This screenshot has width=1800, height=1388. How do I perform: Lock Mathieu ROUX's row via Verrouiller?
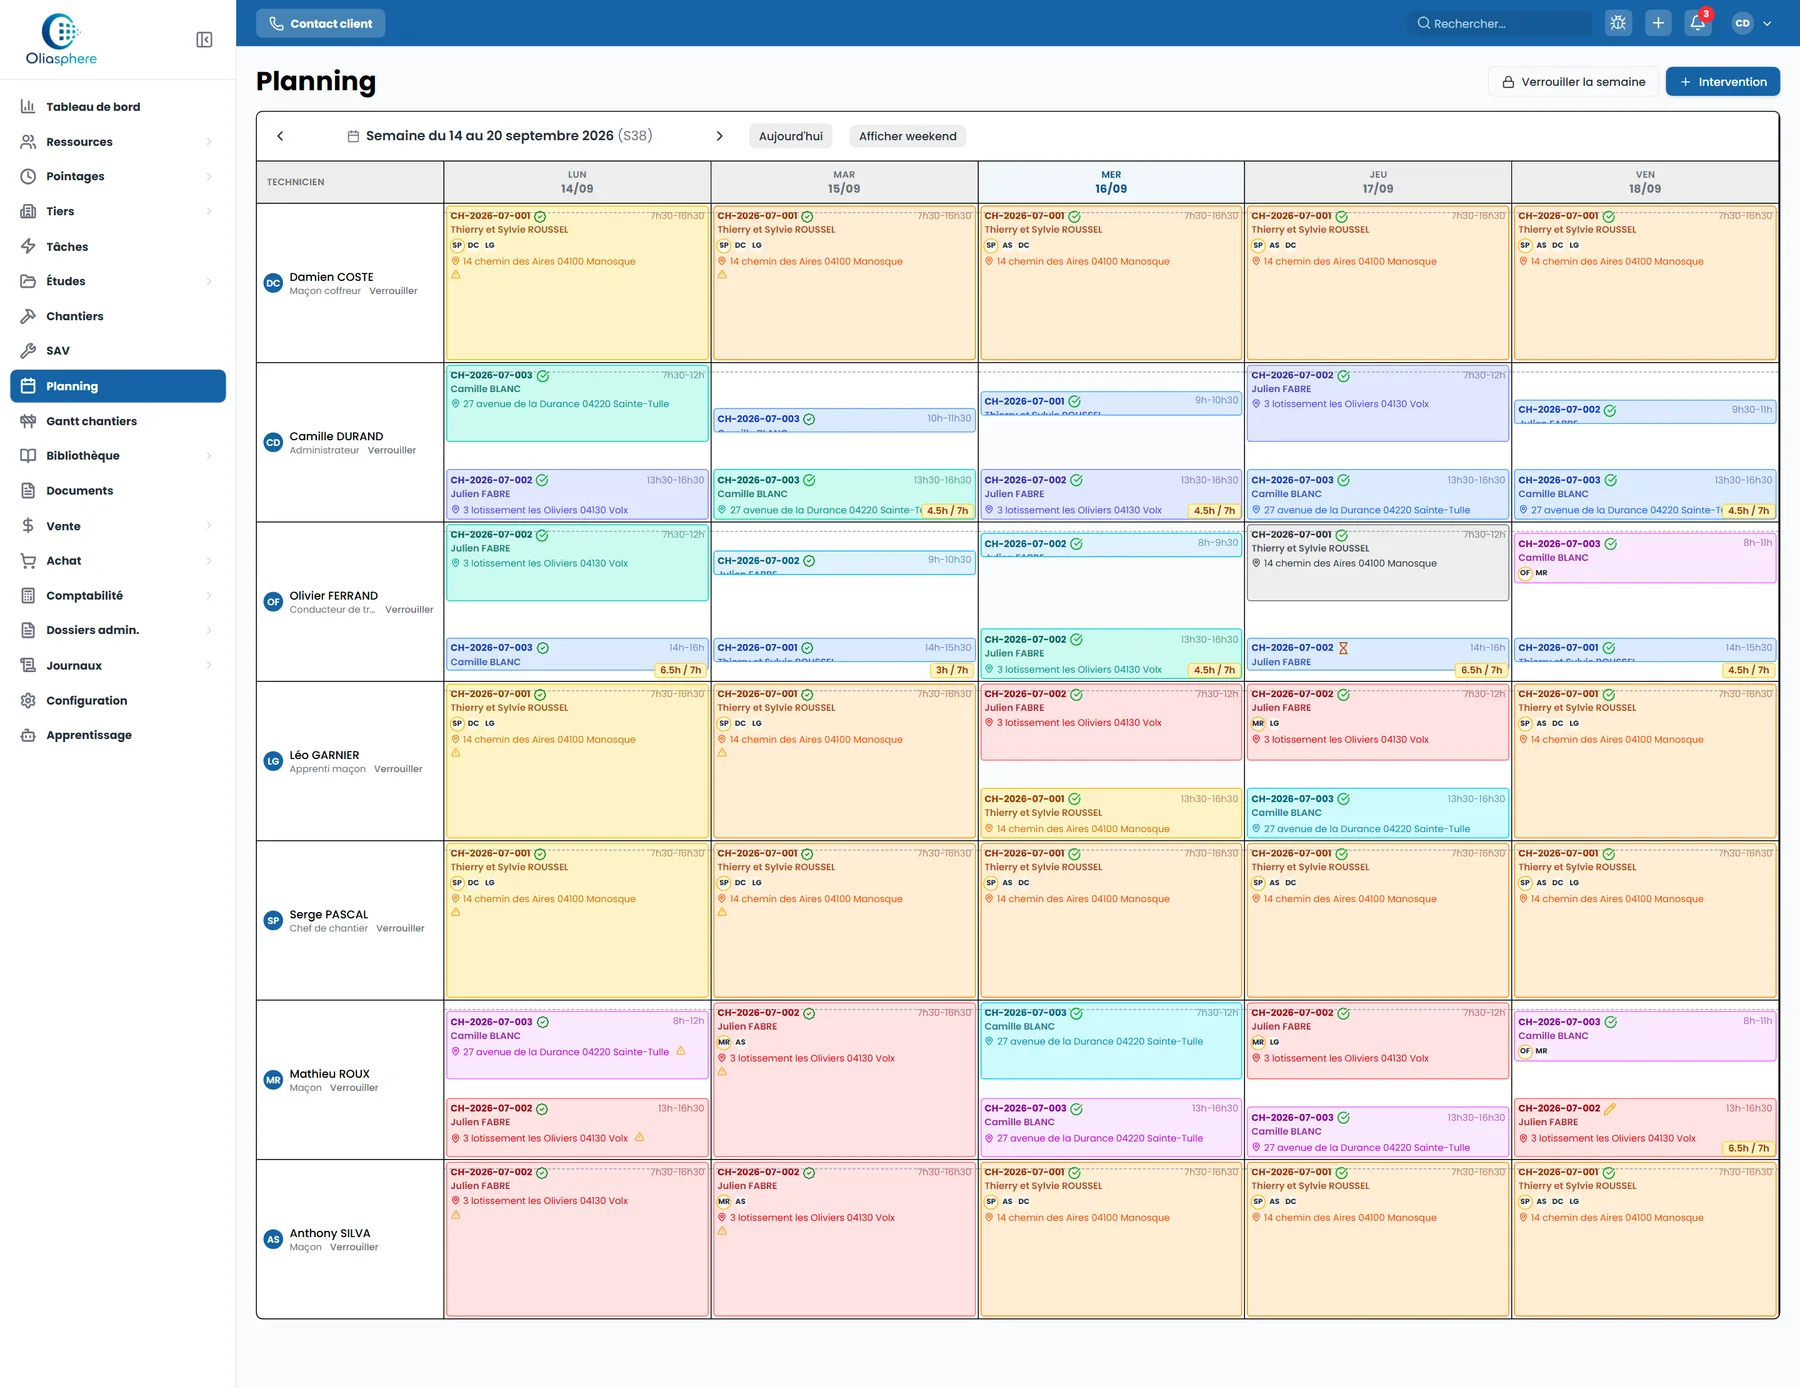click(354, 1088)
